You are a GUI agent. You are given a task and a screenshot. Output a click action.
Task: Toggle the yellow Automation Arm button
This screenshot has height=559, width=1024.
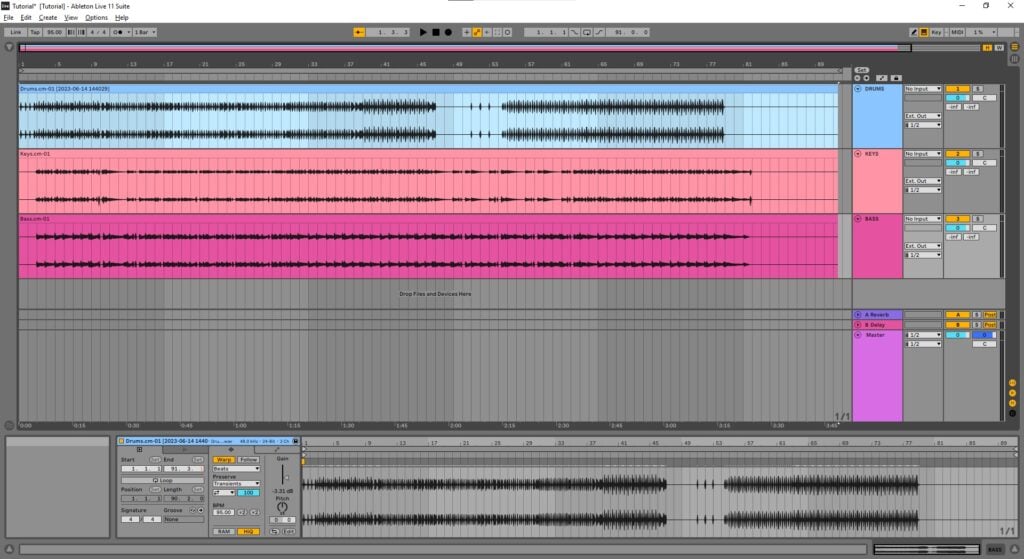coord(477,32)
